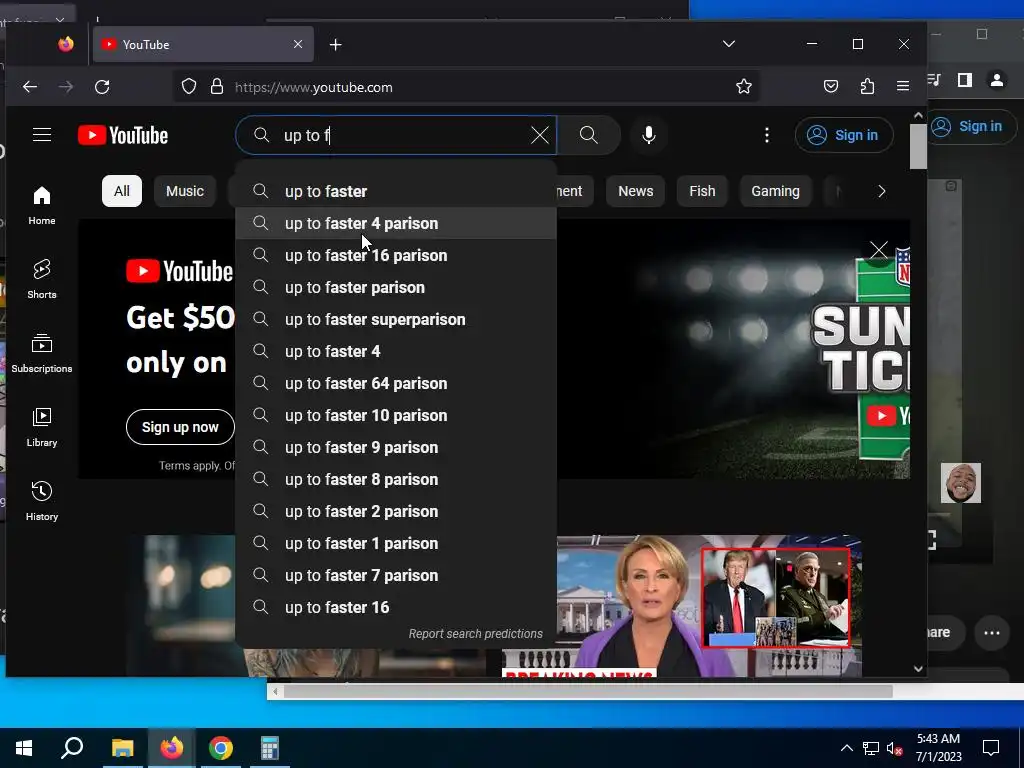Save page to Pocket
The width and height of the screenshot is (1024, 768).
pyautogui.click(x=831, y=86)
